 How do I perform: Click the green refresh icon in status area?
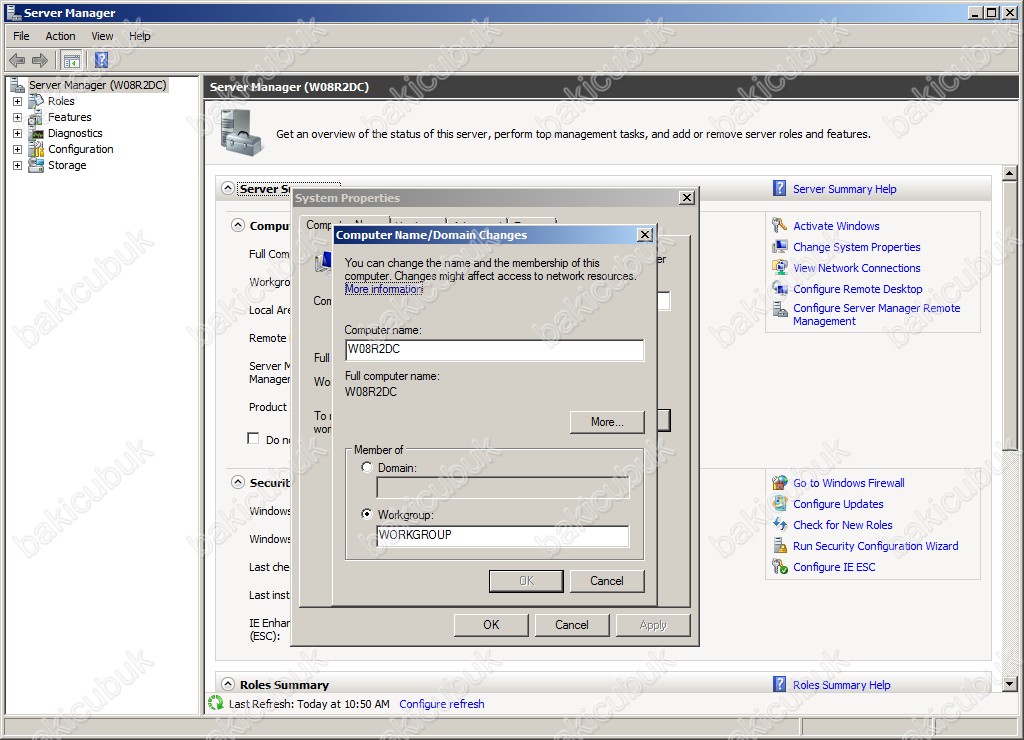coord(216,703)
